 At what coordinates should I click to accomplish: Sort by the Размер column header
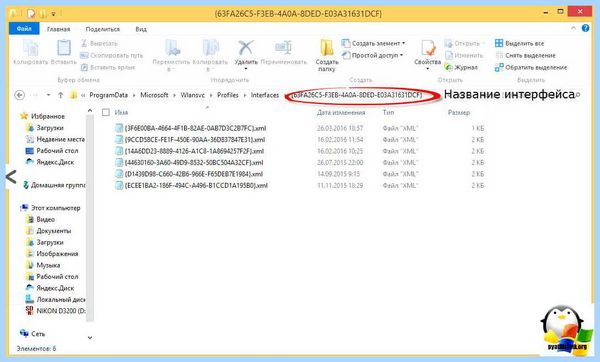(459, 113)
